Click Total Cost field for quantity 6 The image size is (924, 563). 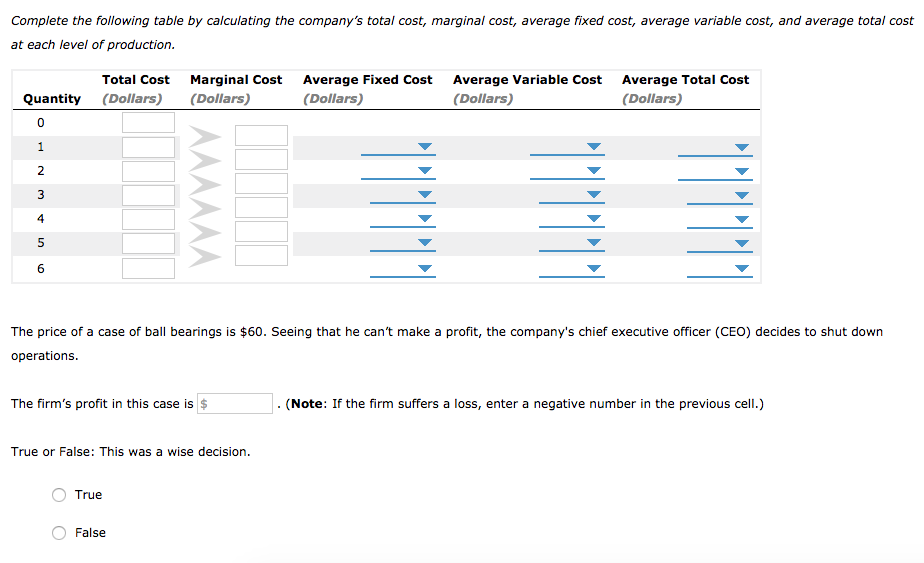coord(148,268)
